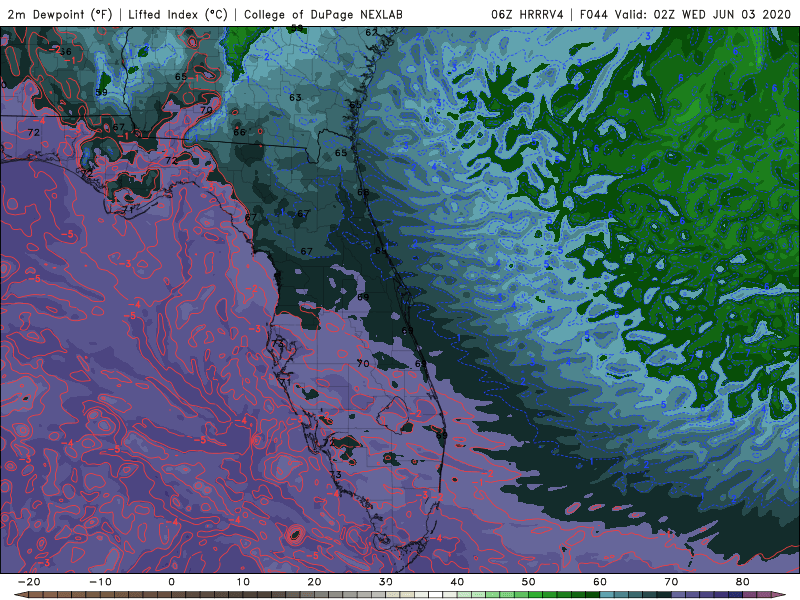Select the '63' dewpoint value in central Georgia
The image size is (800, 600).
295,97
